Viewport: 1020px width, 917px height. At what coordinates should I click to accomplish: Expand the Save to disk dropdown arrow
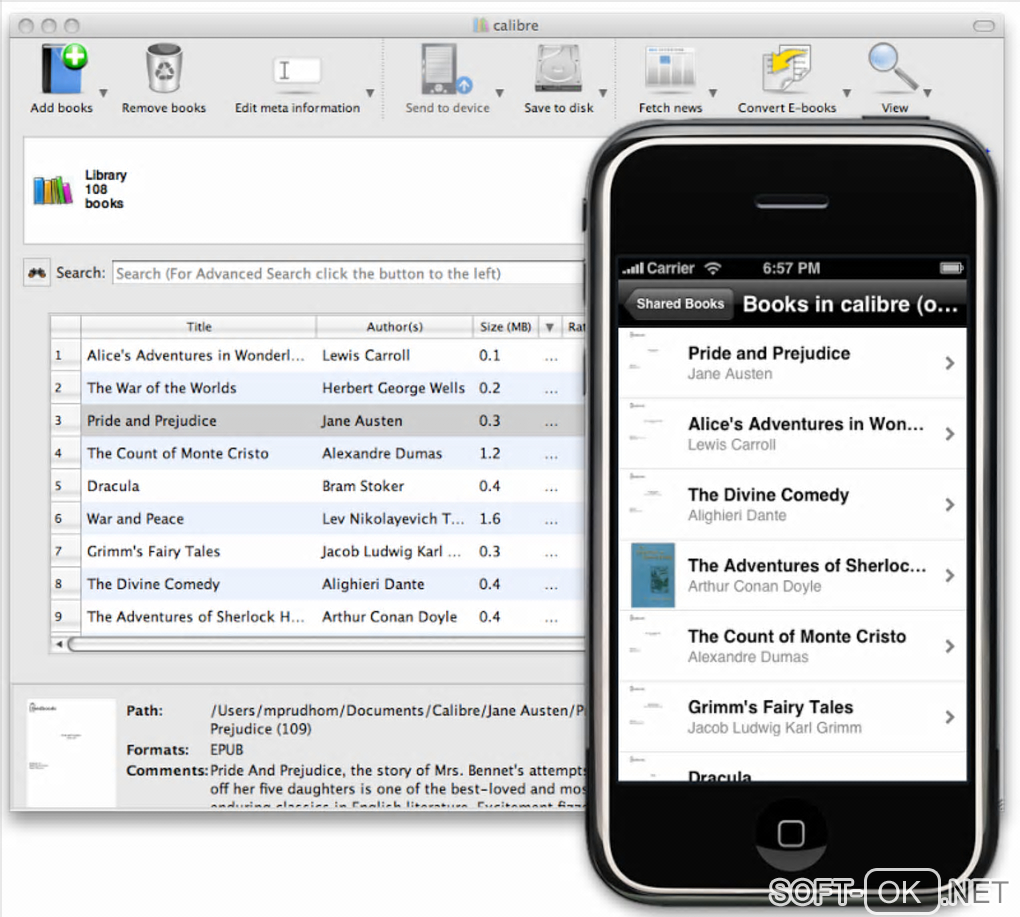603,94
